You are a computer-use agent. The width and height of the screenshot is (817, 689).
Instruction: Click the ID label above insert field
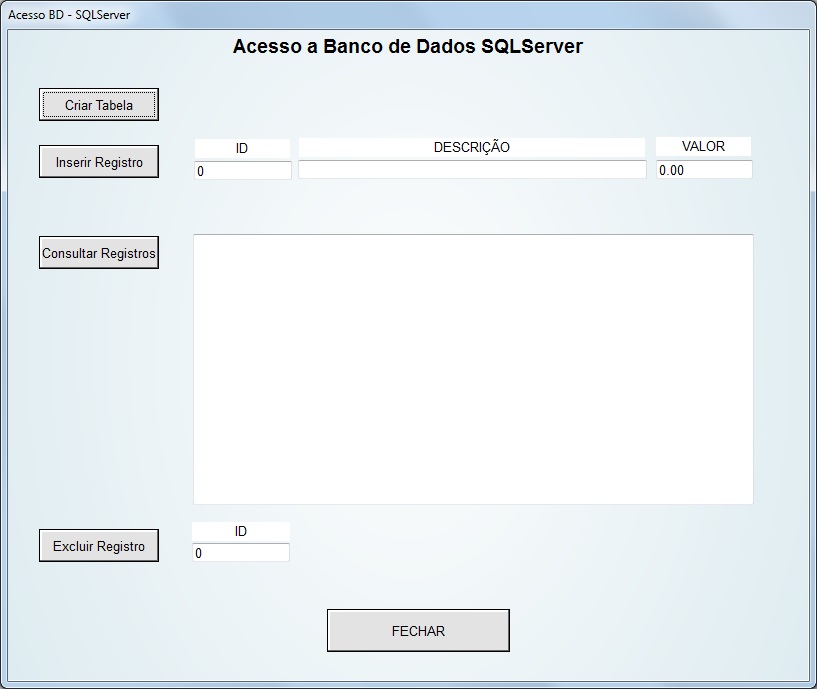[242, 149]
